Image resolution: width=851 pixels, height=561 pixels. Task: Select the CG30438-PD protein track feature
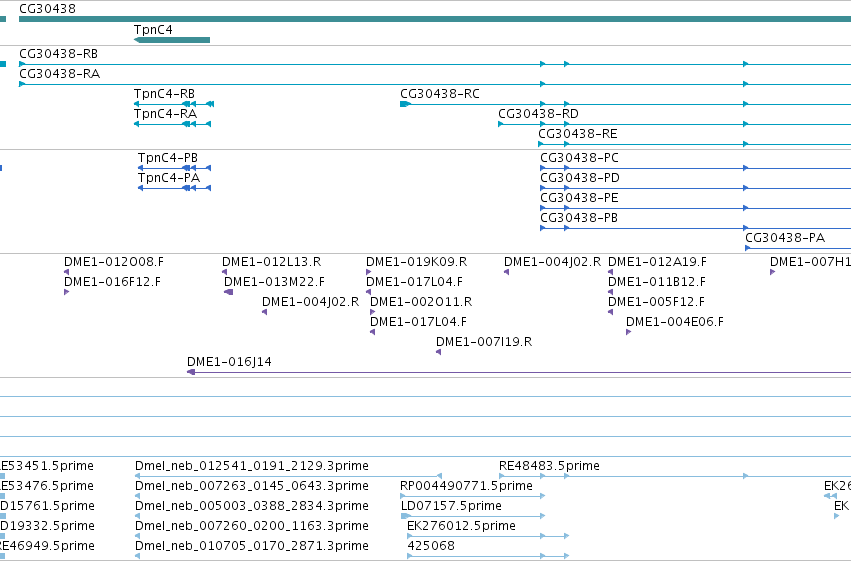pos(695,188)
